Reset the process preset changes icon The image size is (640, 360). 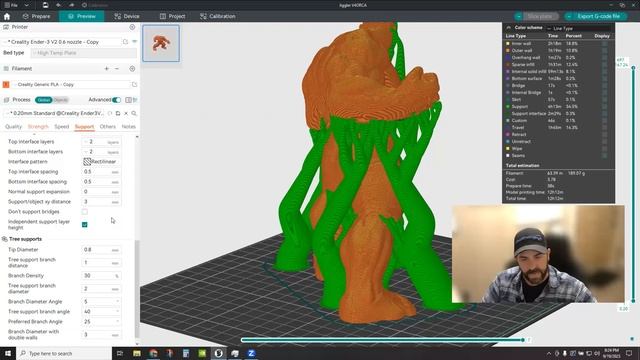click(x=110, y=113)
